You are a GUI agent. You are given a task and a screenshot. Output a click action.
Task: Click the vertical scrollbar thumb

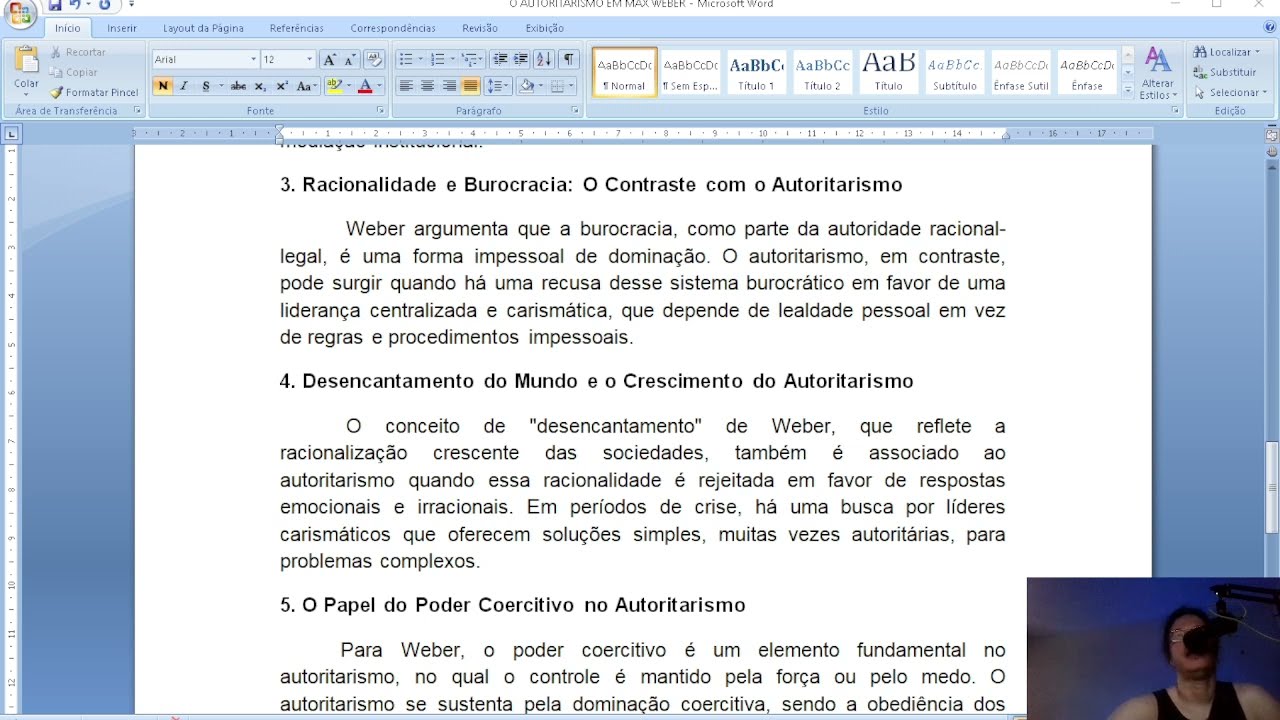1272,489
